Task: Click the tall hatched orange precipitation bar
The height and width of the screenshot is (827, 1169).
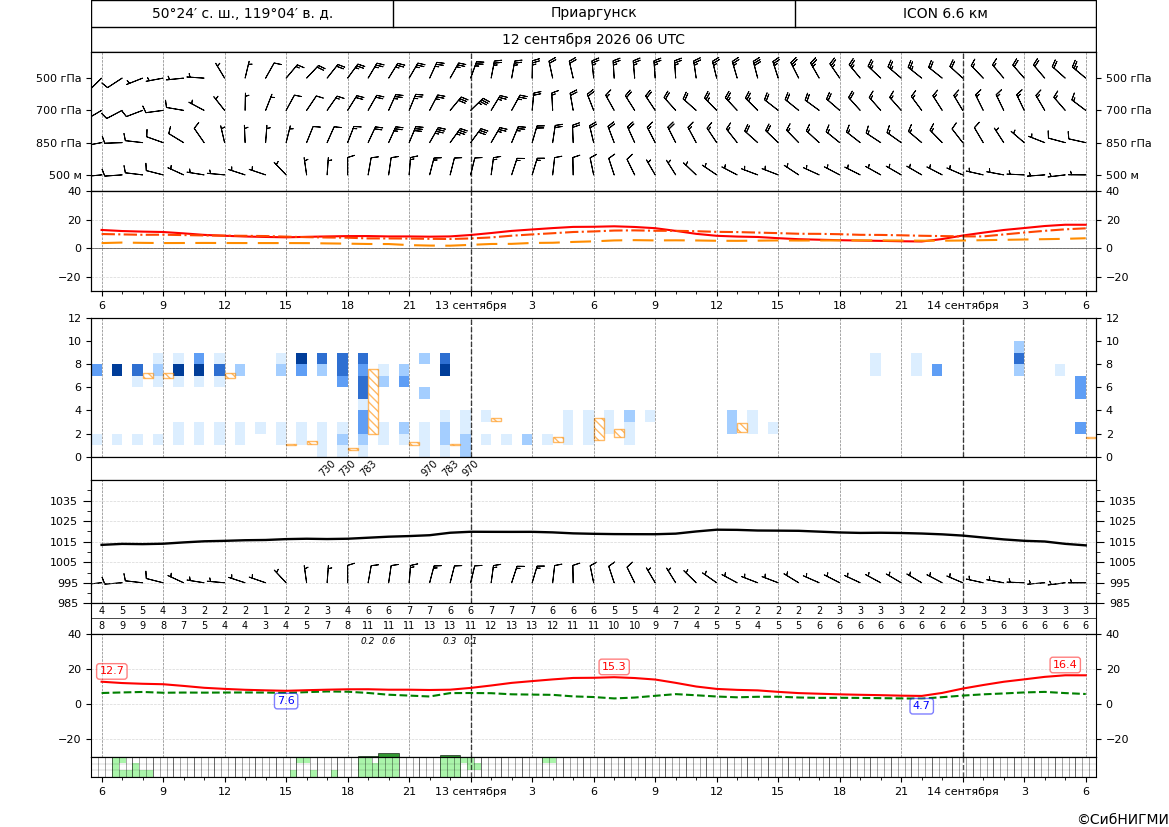Action: (x=374, y=402)
